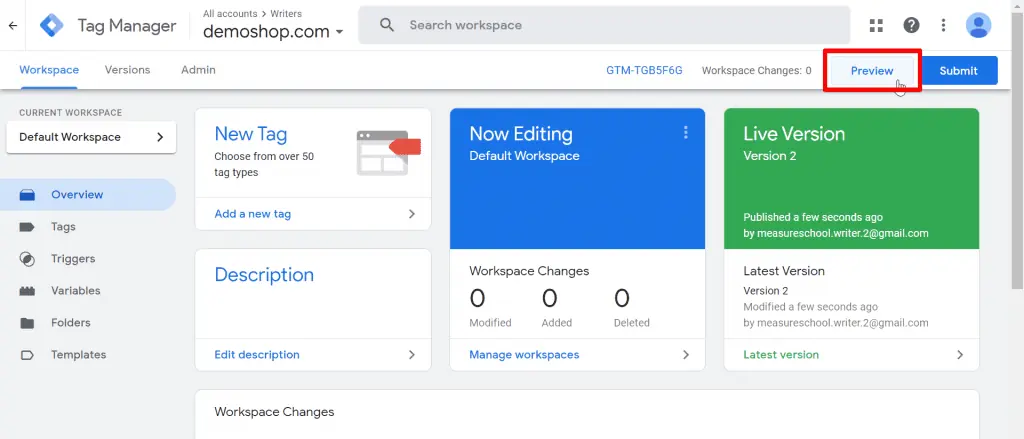The width and height of the screenshot is (1024, 439).
Task: Click the All accounts breadcrumb link
Action: coord(230,14)
